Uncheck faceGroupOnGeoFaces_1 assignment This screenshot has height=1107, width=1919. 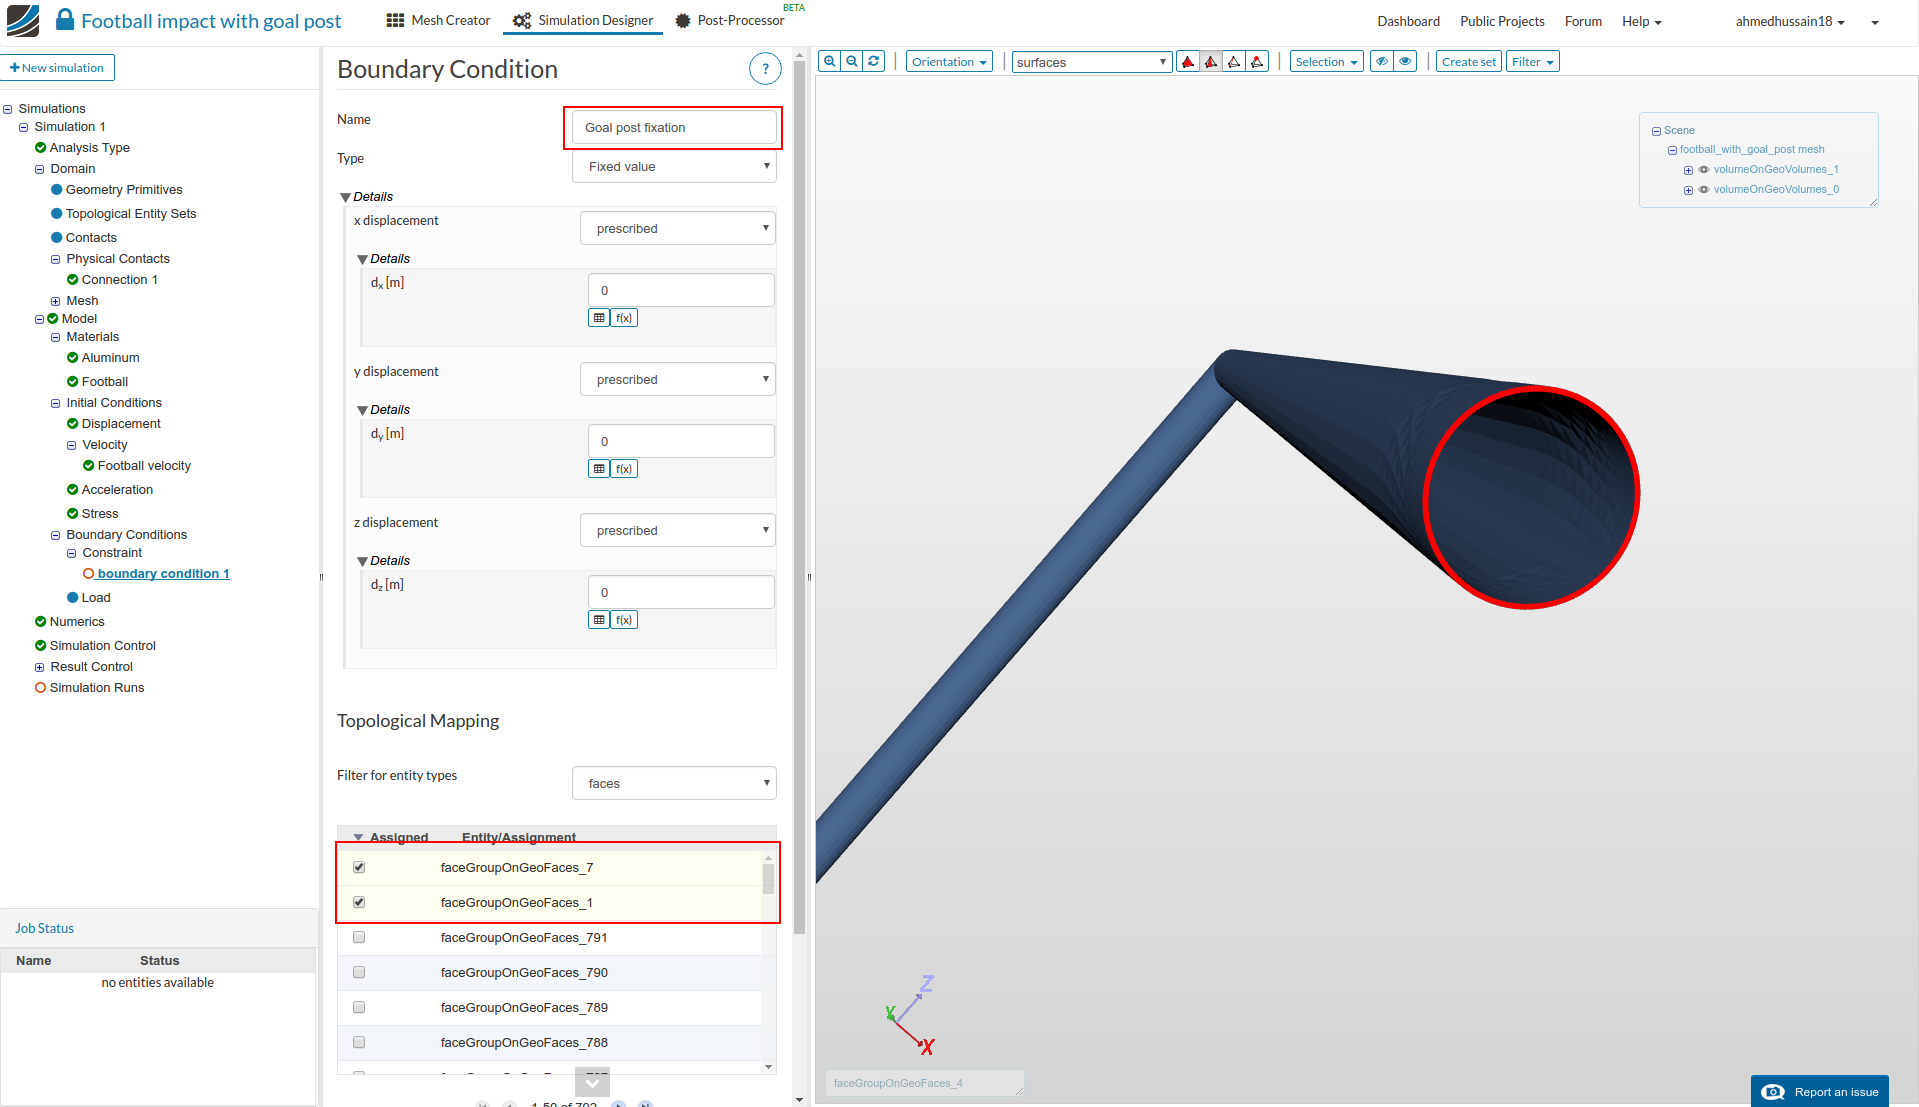359,902
